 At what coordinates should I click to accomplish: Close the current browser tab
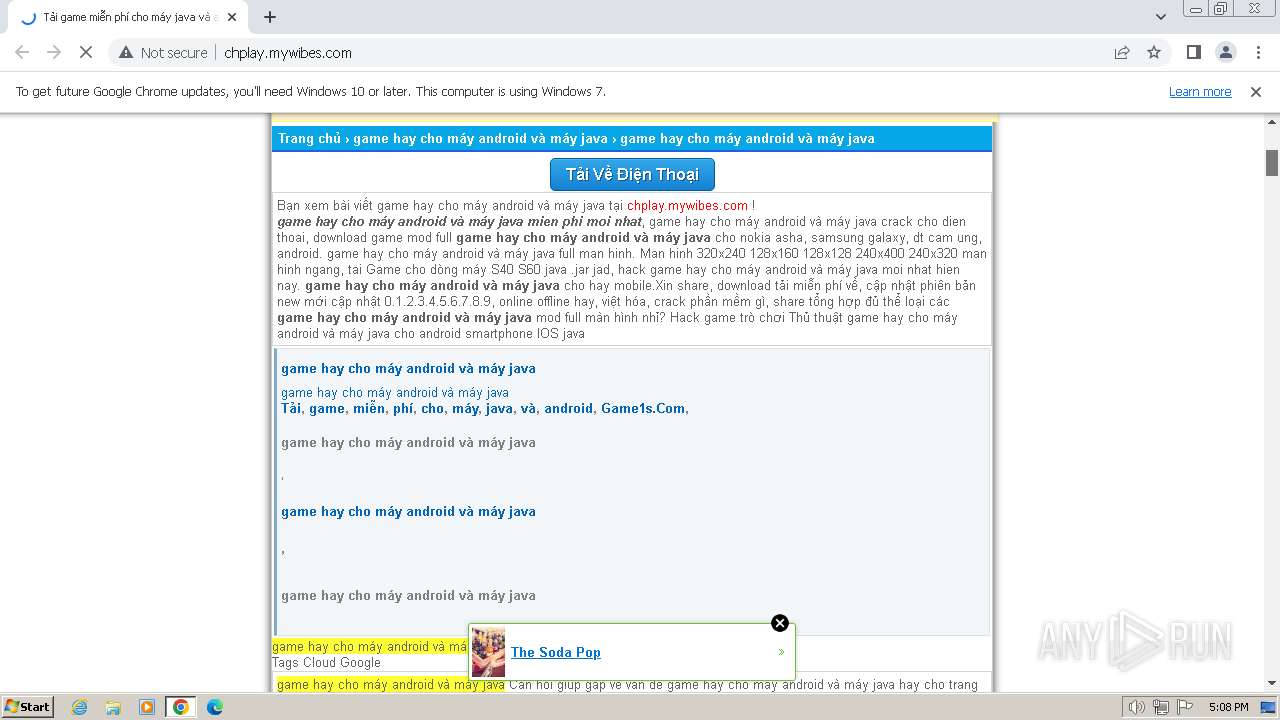tap(232, 17)
